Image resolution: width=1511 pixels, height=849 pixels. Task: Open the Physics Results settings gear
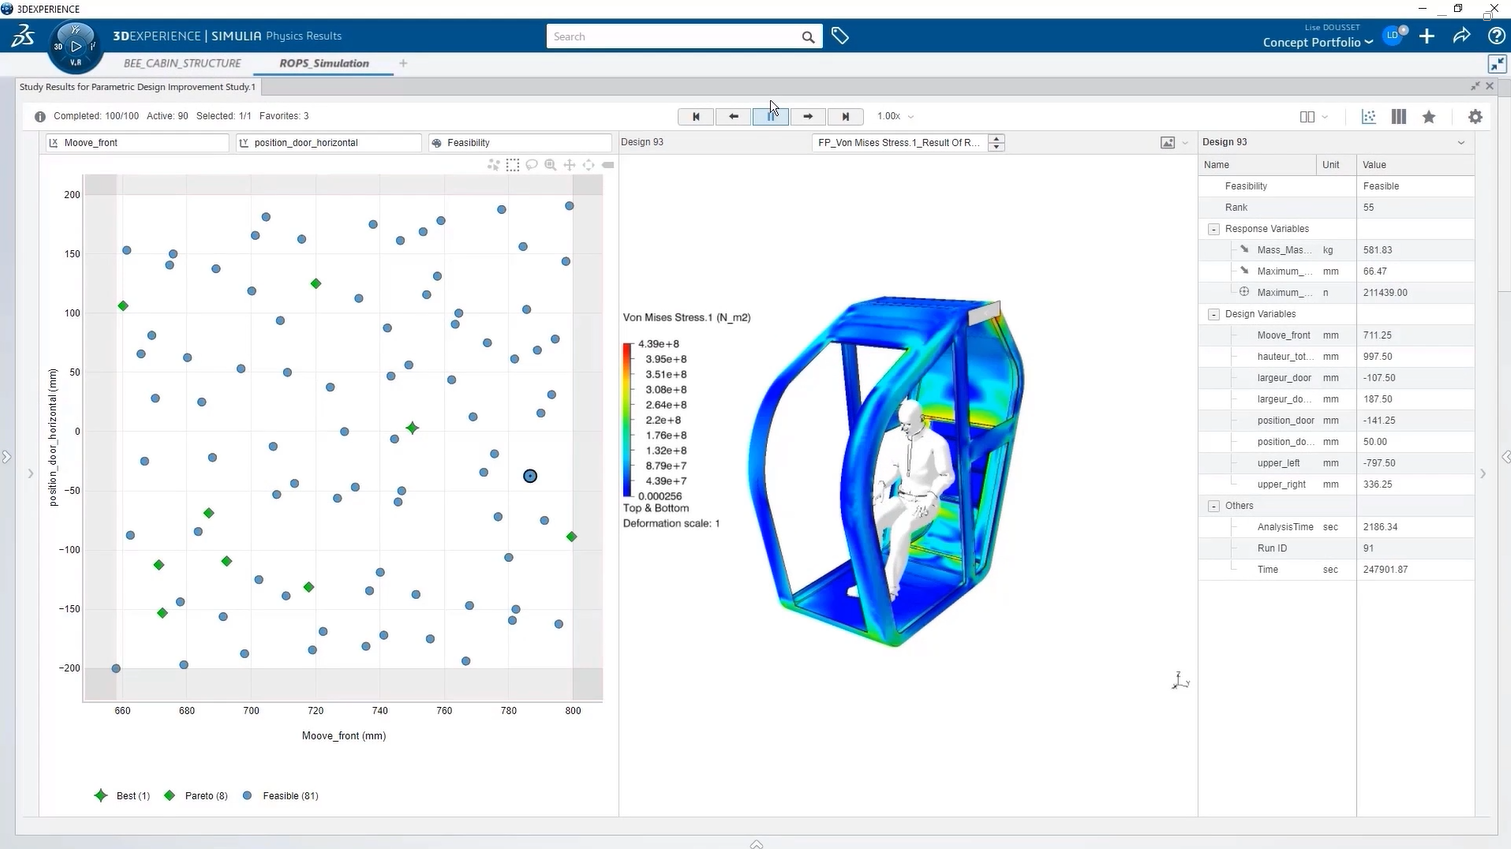point(1474,117)
